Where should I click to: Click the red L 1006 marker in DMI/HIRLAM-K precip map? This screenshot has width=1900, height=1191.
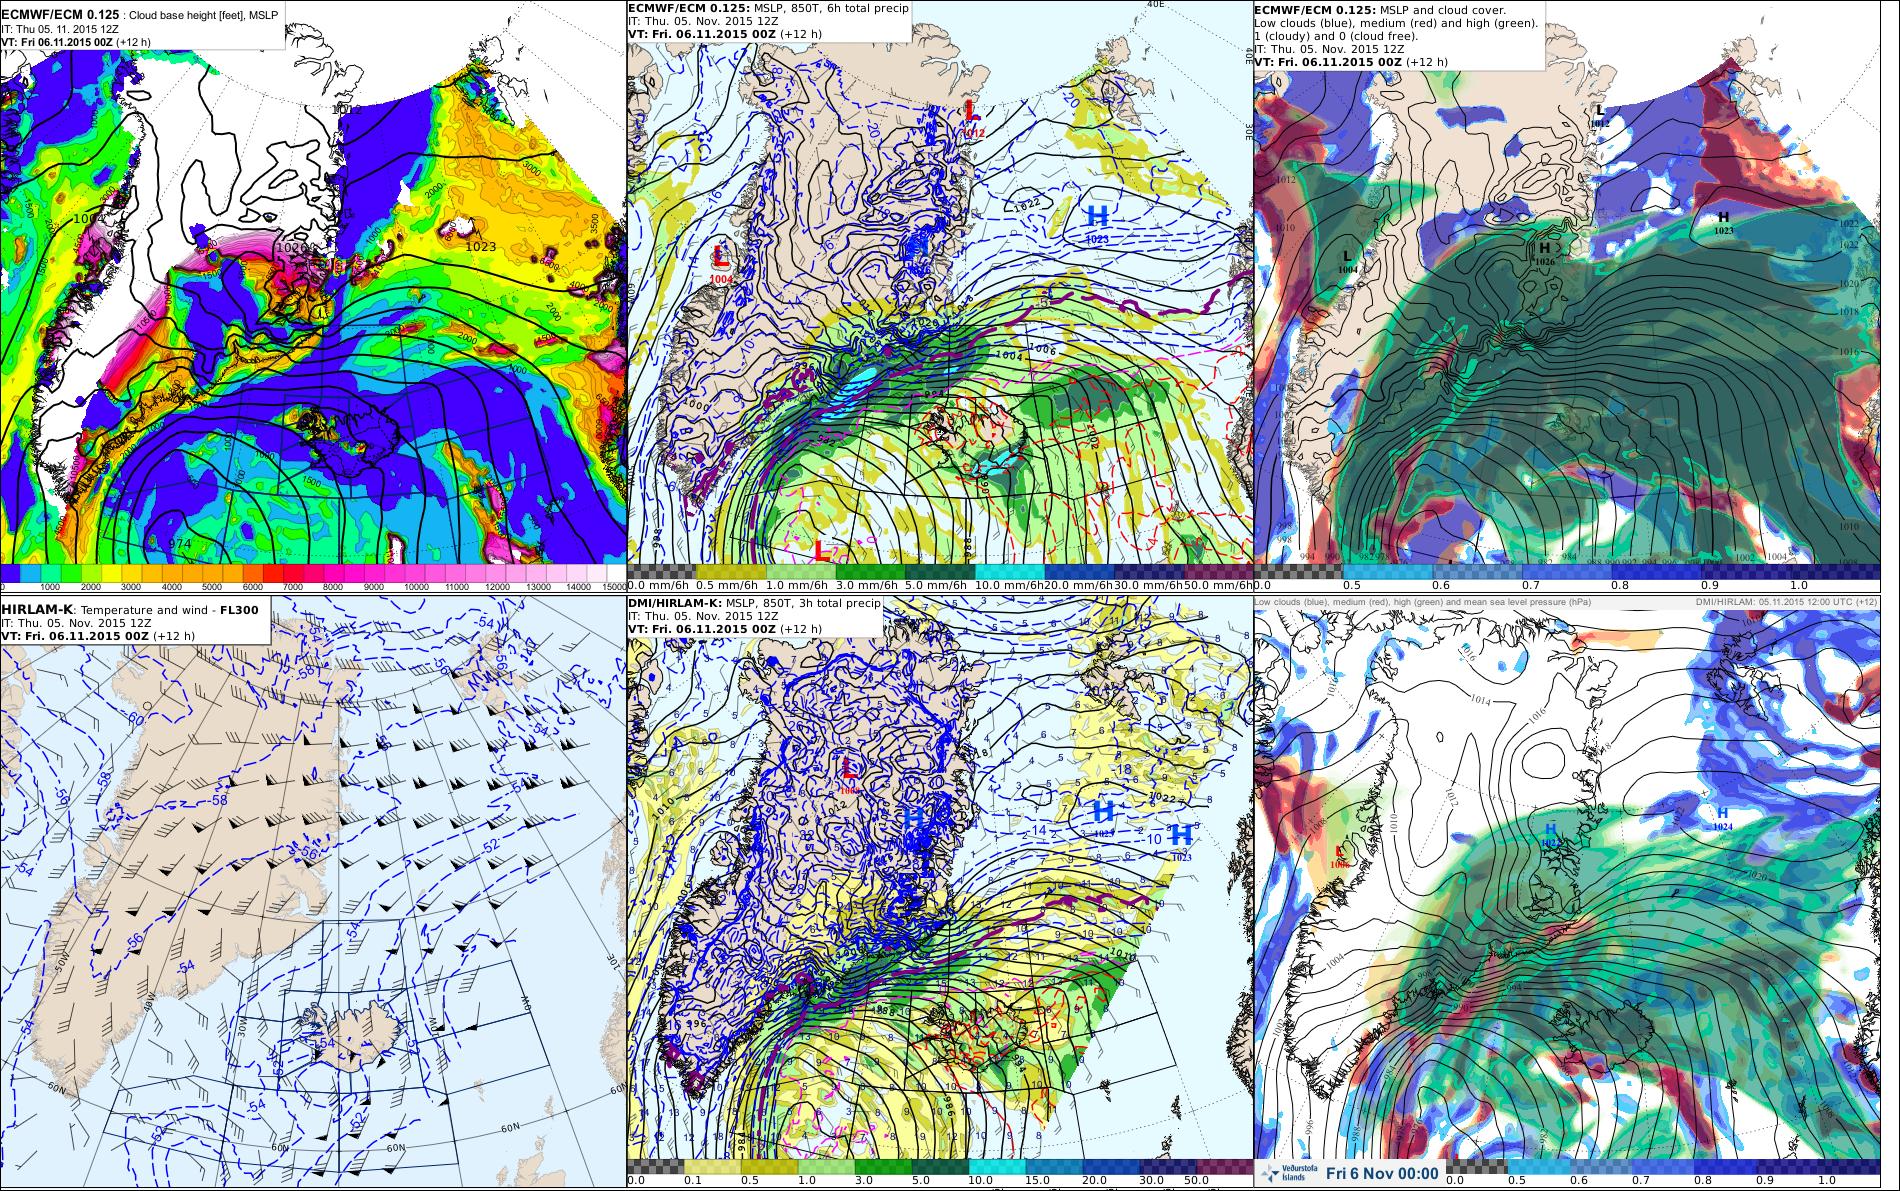[849, 775]
